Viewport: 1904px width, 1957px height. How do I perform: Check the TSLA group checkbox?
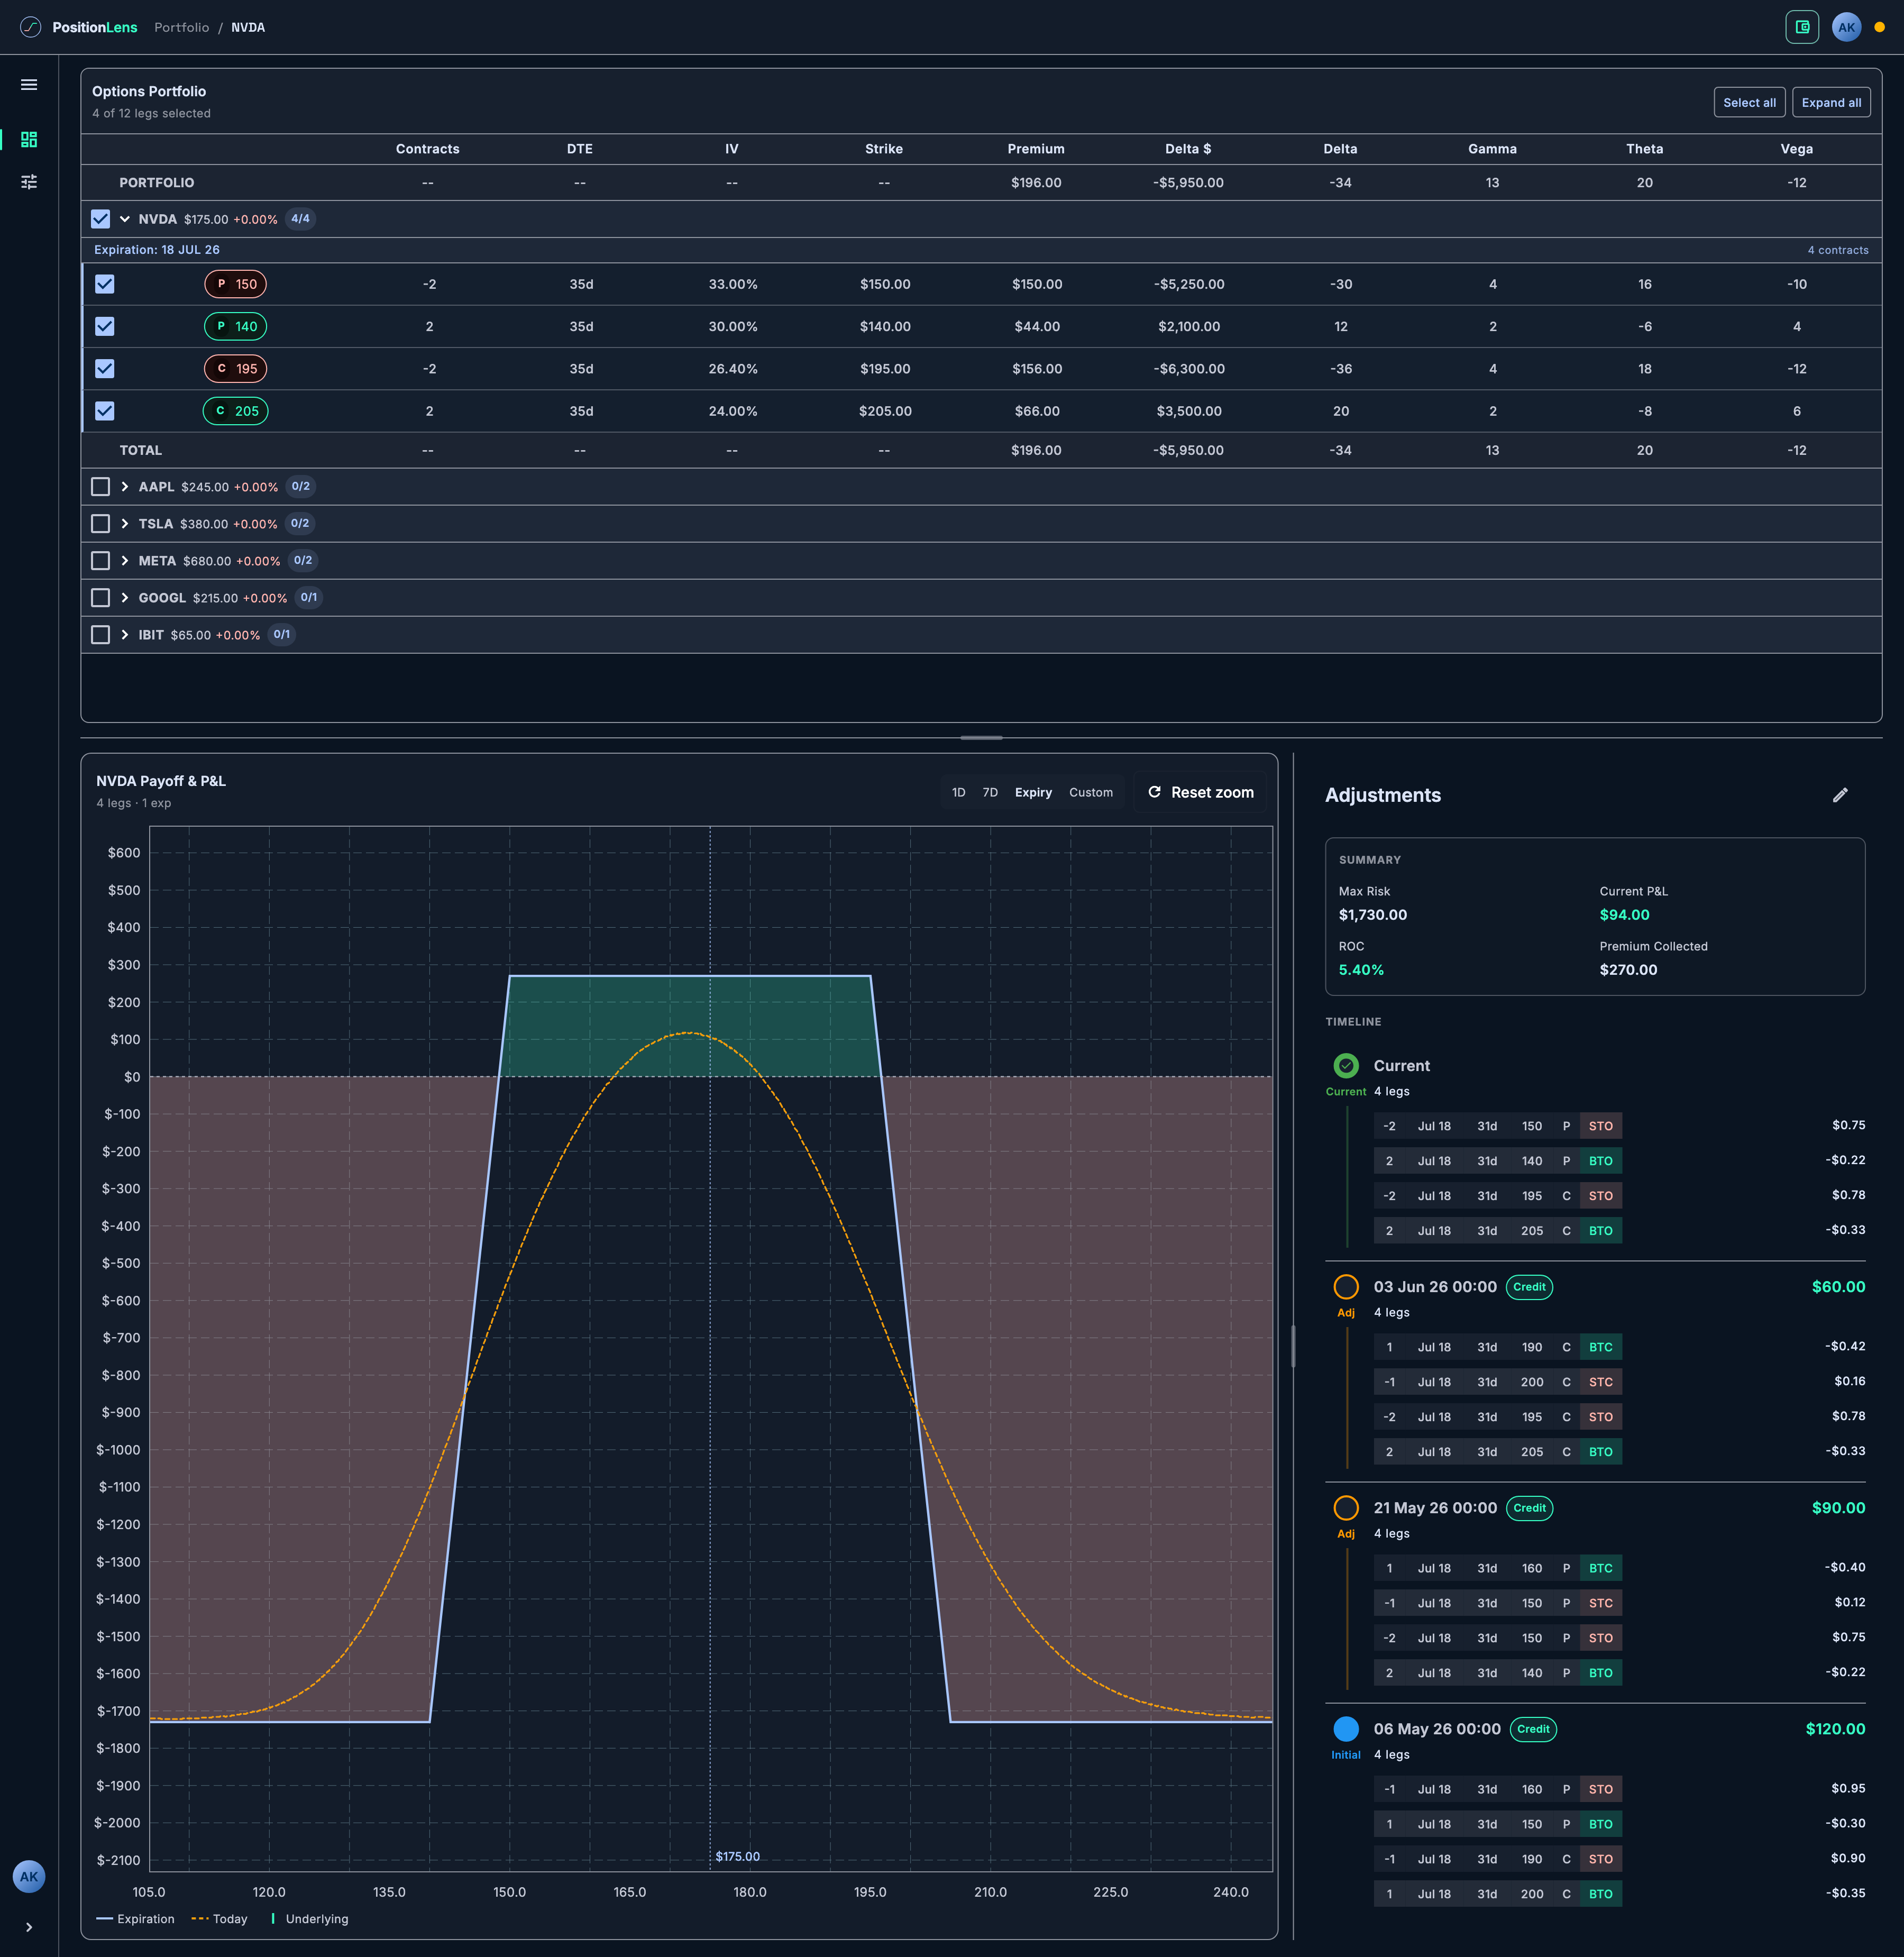(x=100, y=524)
